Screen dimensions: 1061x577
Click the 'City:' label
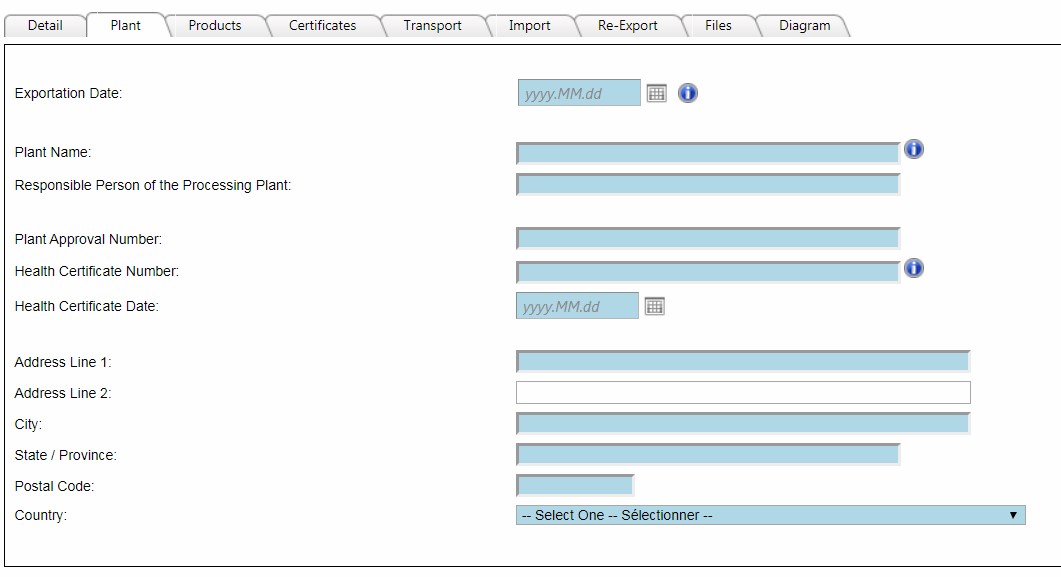[x=28, y=425]
